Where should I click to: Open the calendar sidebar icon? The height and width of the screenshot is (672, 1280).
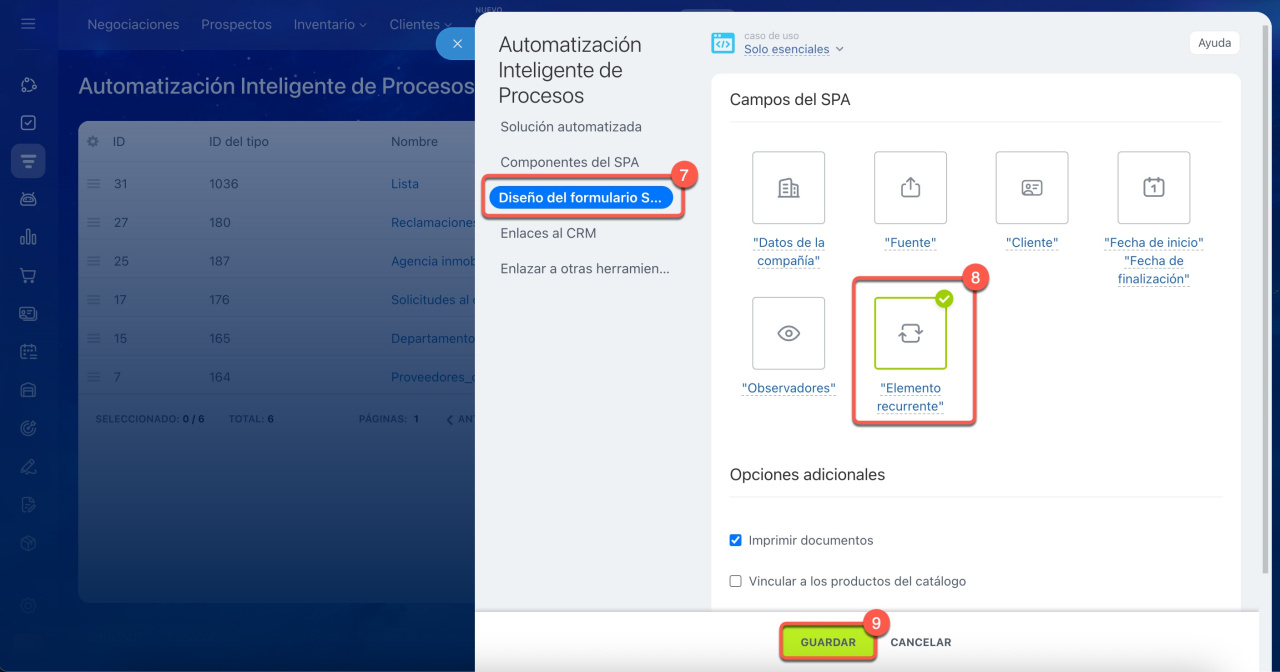coord(28,351)
